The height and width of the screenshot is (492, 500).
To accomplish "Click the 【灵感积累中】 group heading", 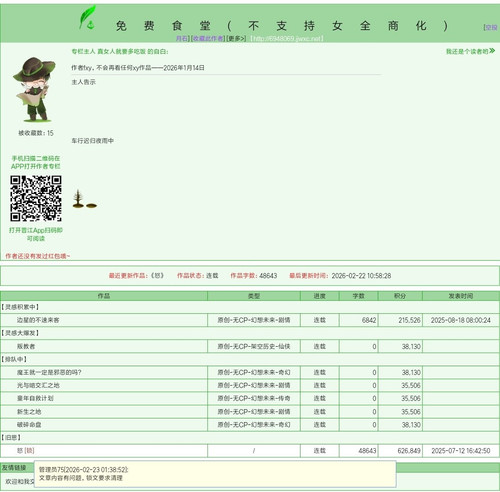I will click(x=20, y=307).
